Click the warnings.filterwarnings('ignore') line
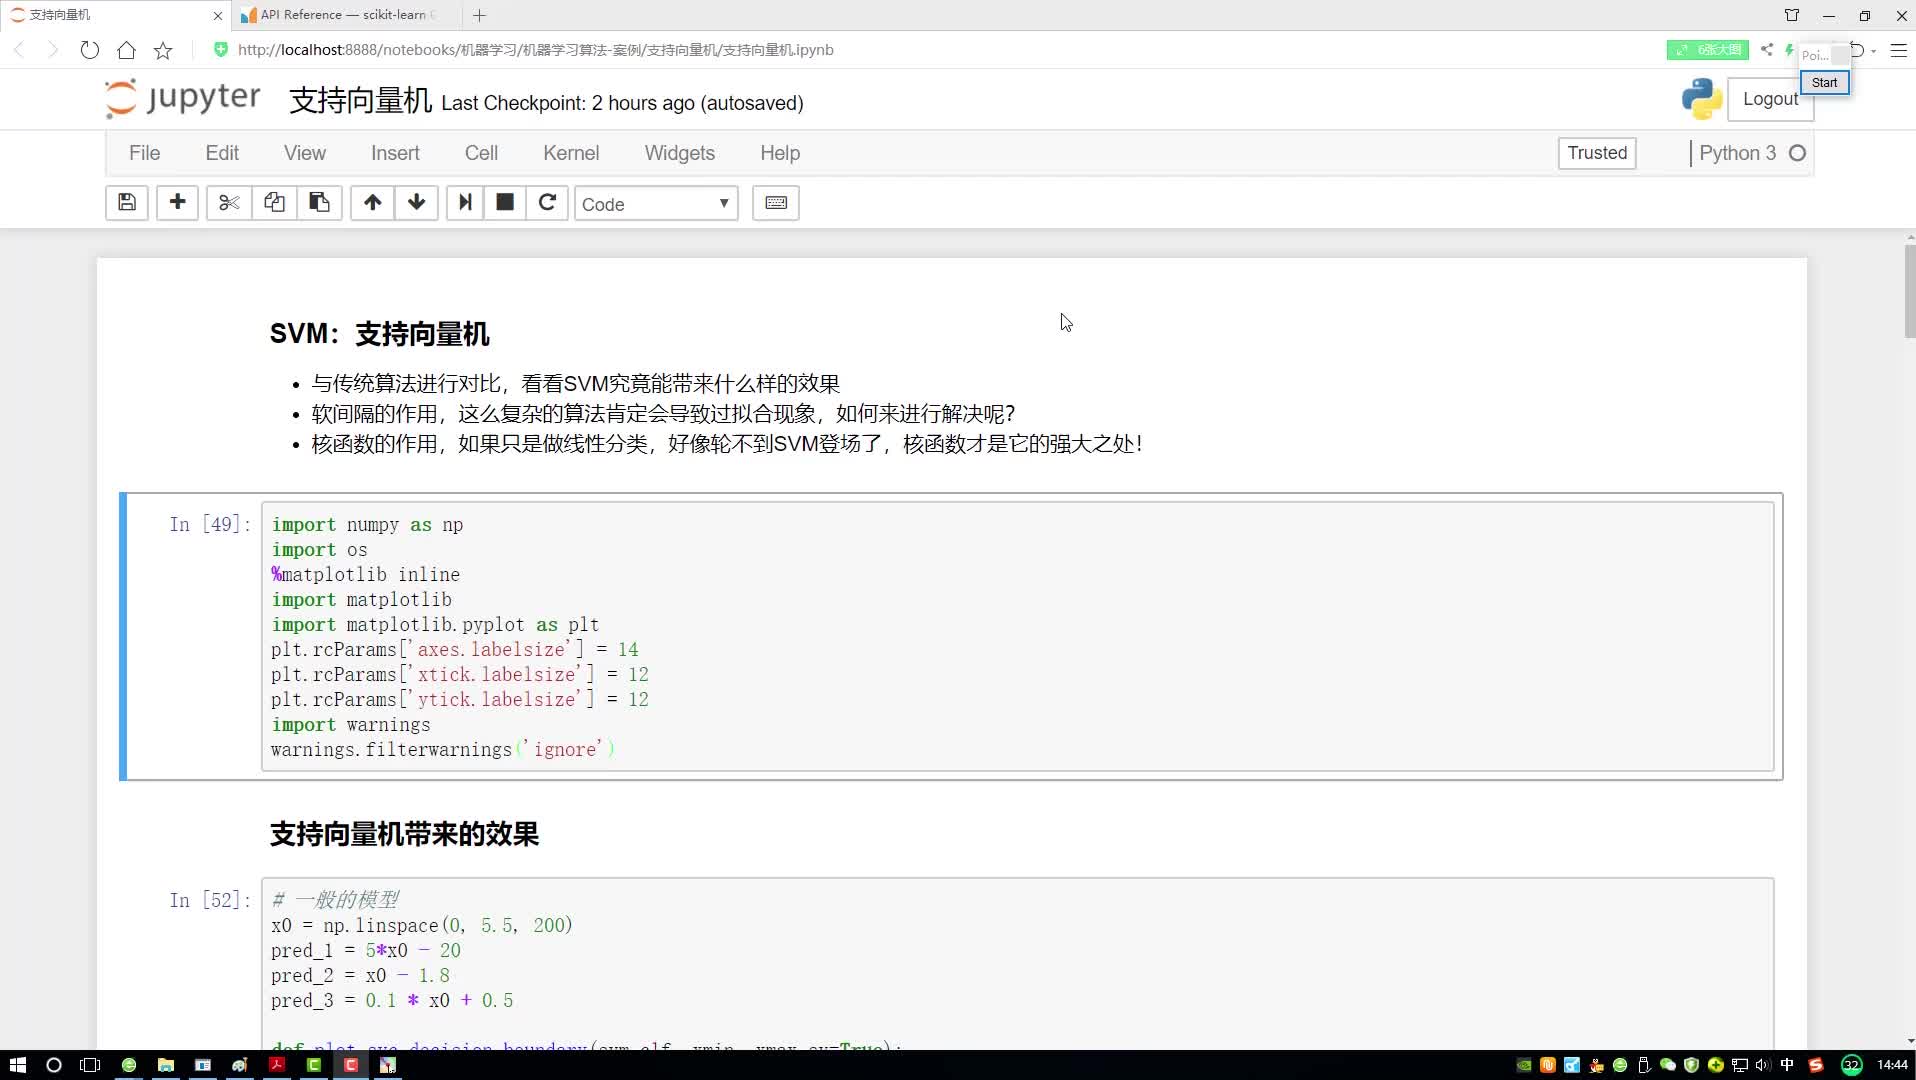The width and height of the screenshot is (1916, 1080). (x=443, y=750)
